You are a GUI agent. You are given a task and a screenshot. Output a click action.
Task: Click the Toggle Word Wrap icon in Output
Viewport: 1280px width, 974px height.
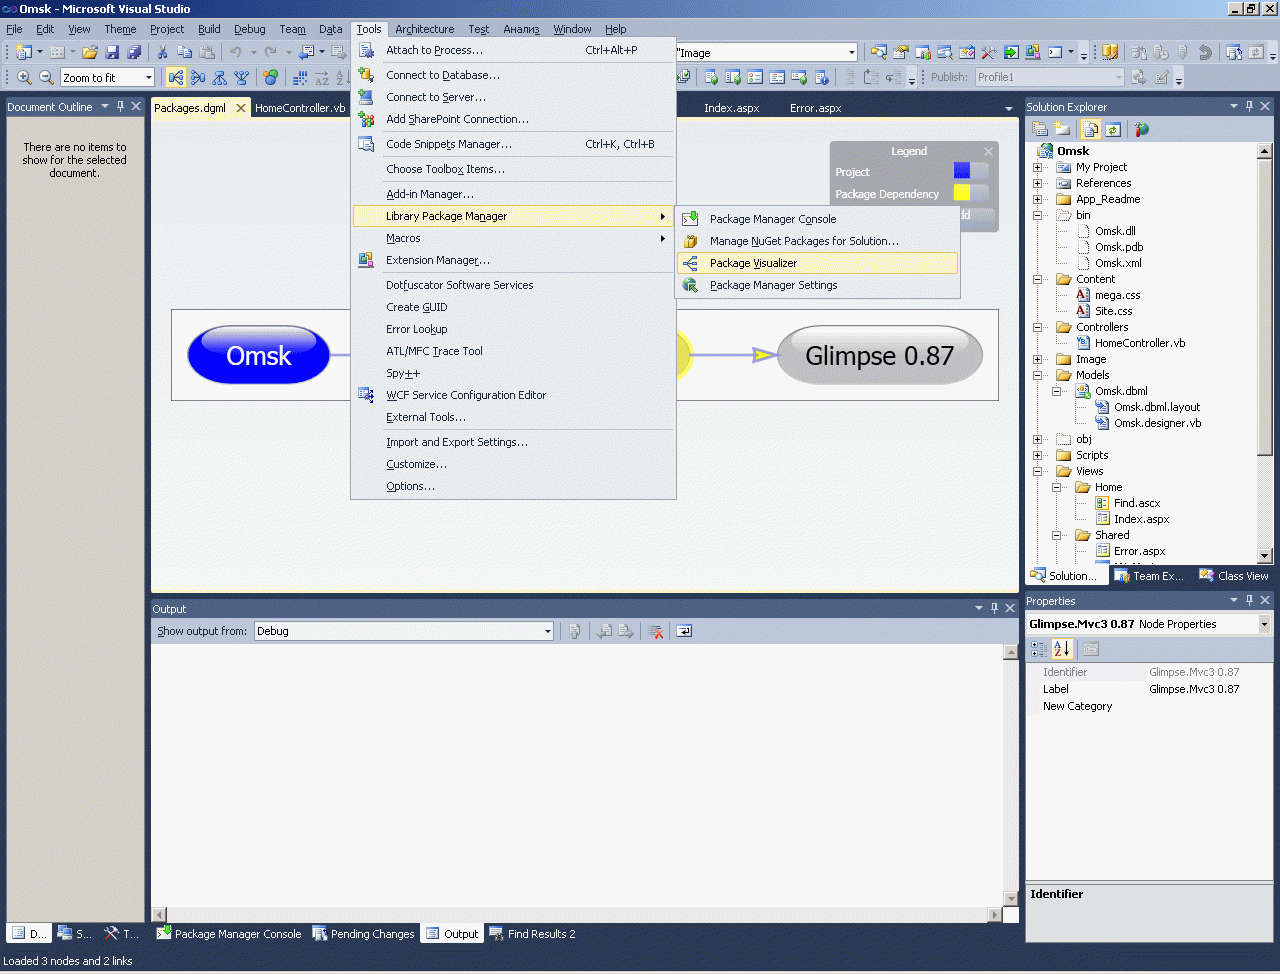[684, 631]
